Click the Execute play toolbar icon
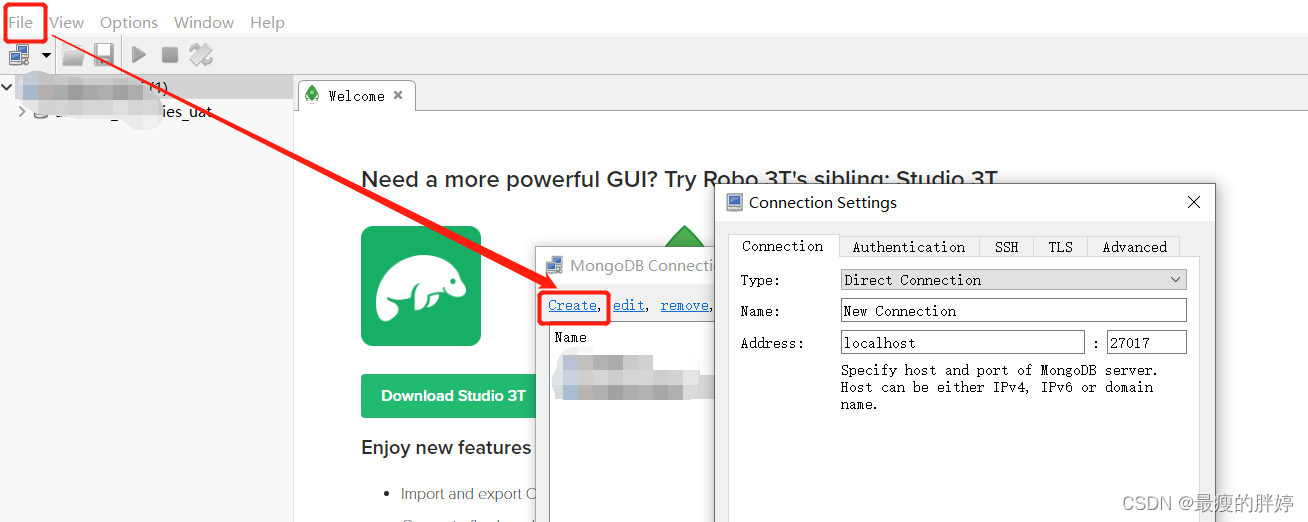 coord(139,55)
